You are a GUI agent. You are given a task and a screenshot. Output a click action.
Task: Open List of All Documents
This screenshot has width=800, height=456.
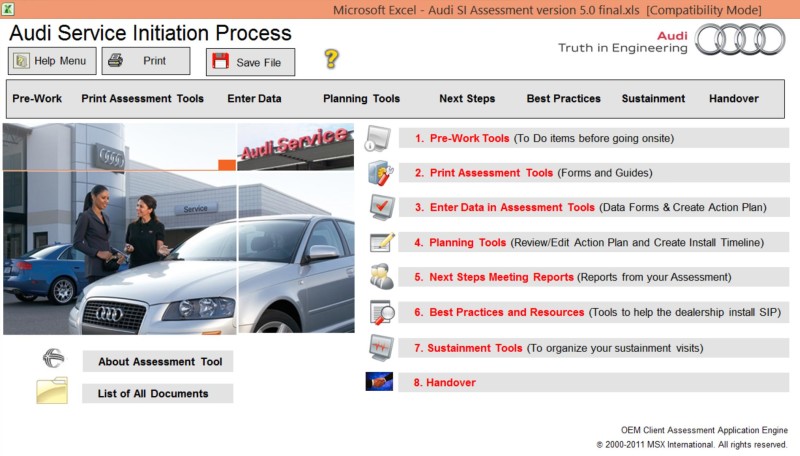pyautogui.click(x=157, y=393)
